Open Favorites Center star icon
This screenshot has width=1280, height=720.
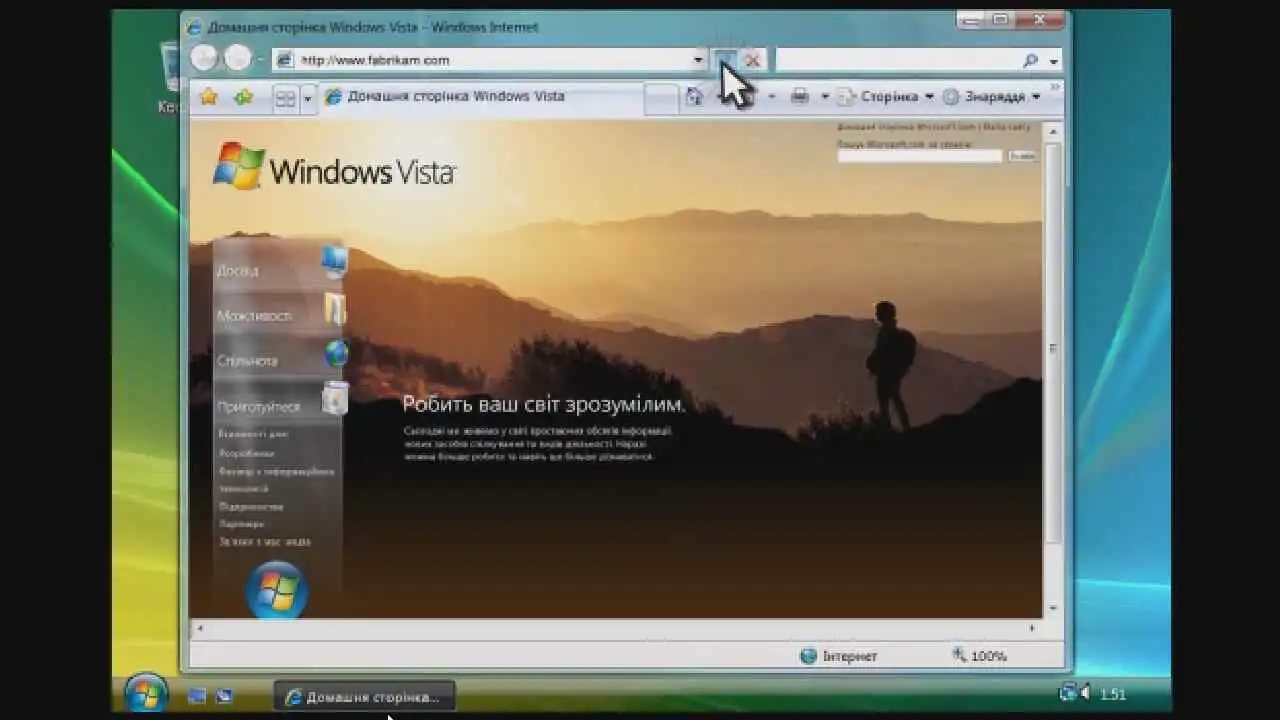pyautogui.click(x=208, y=97)
